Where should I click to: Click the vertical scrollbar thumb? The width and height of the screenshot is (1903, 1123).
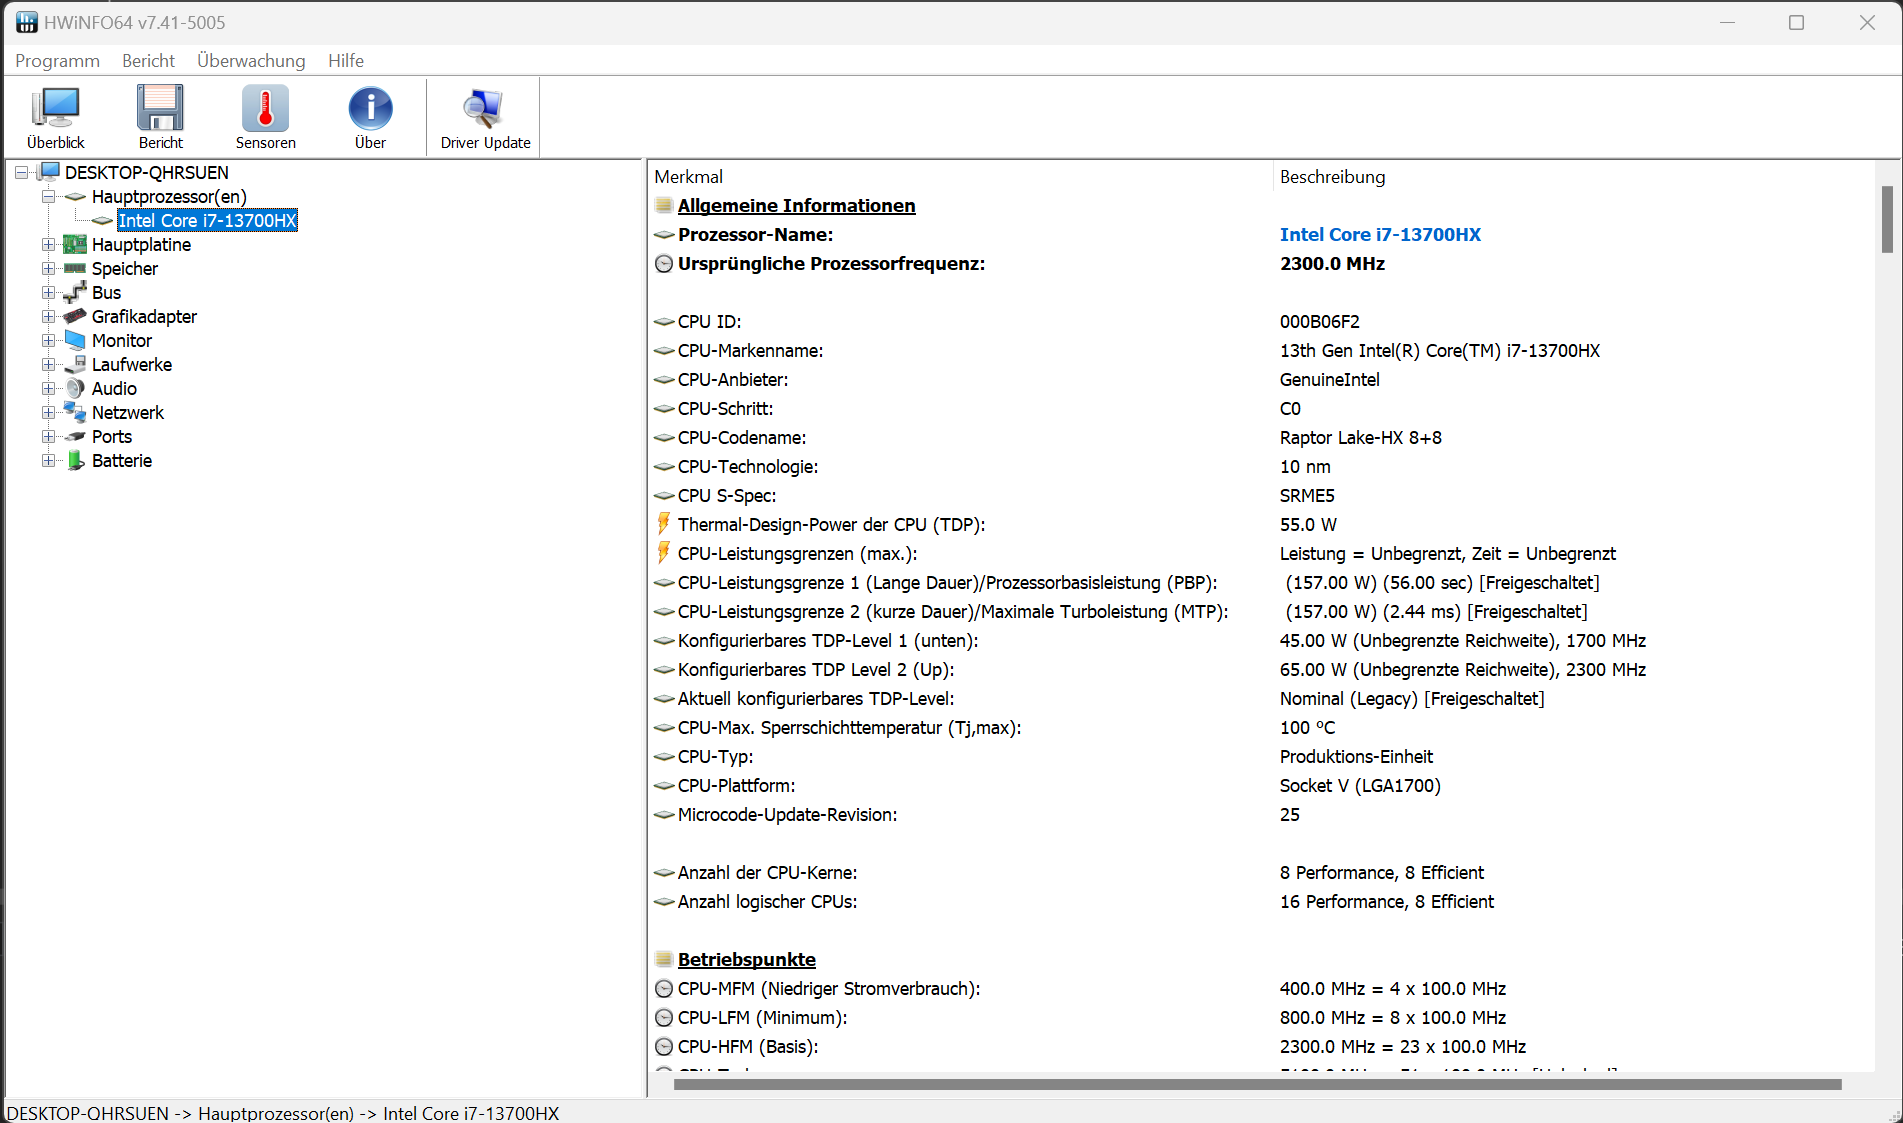(1887, 219)
